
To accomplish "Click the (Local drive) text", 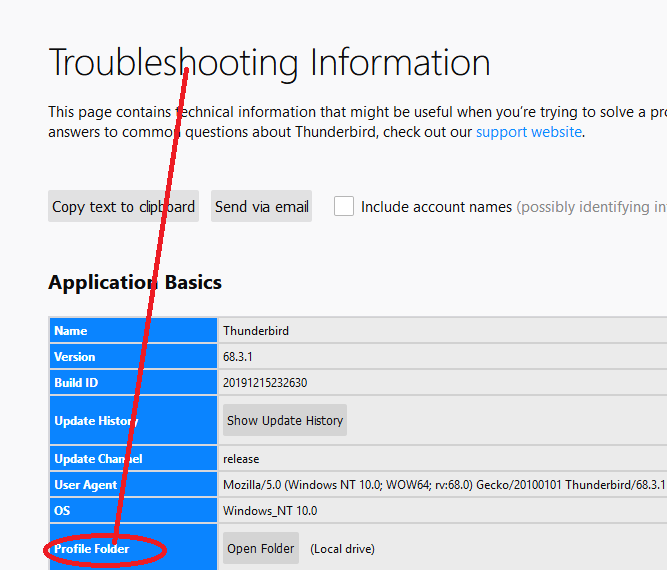I will (342, 549).
